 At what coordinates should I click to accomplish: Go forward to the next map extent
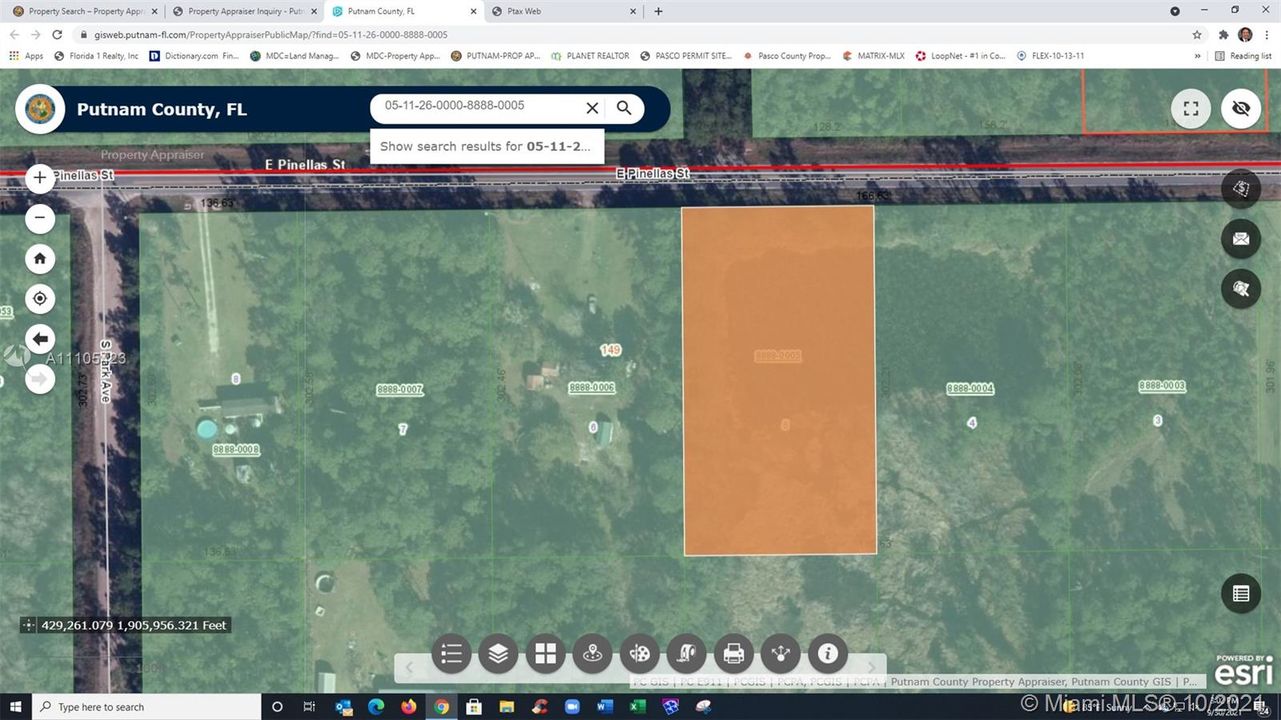pos(39,378)
